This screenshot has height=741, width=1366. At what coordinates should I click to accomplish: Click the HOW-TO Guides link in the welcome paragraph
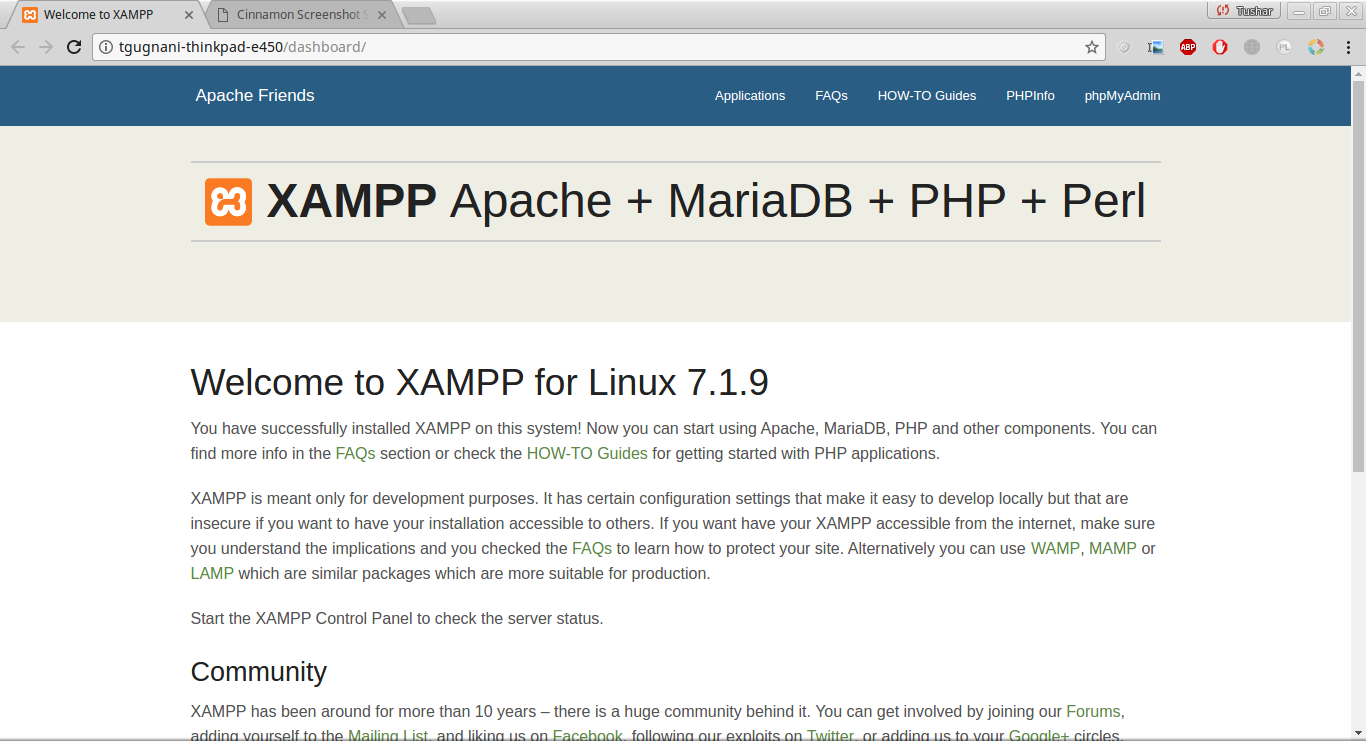pos(587,453)
